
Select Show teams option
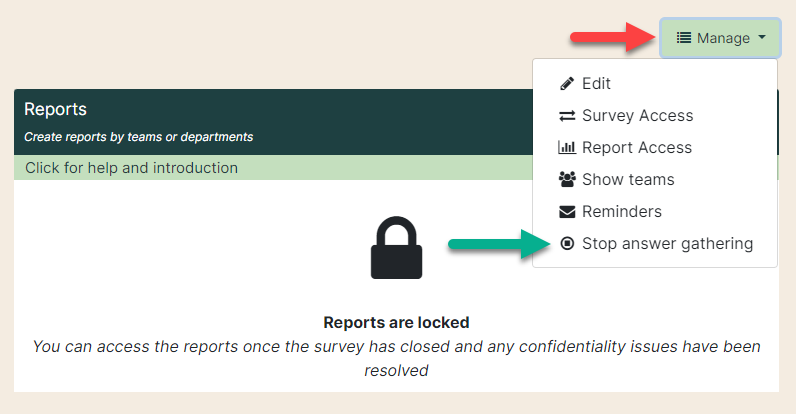coord(655,180)
